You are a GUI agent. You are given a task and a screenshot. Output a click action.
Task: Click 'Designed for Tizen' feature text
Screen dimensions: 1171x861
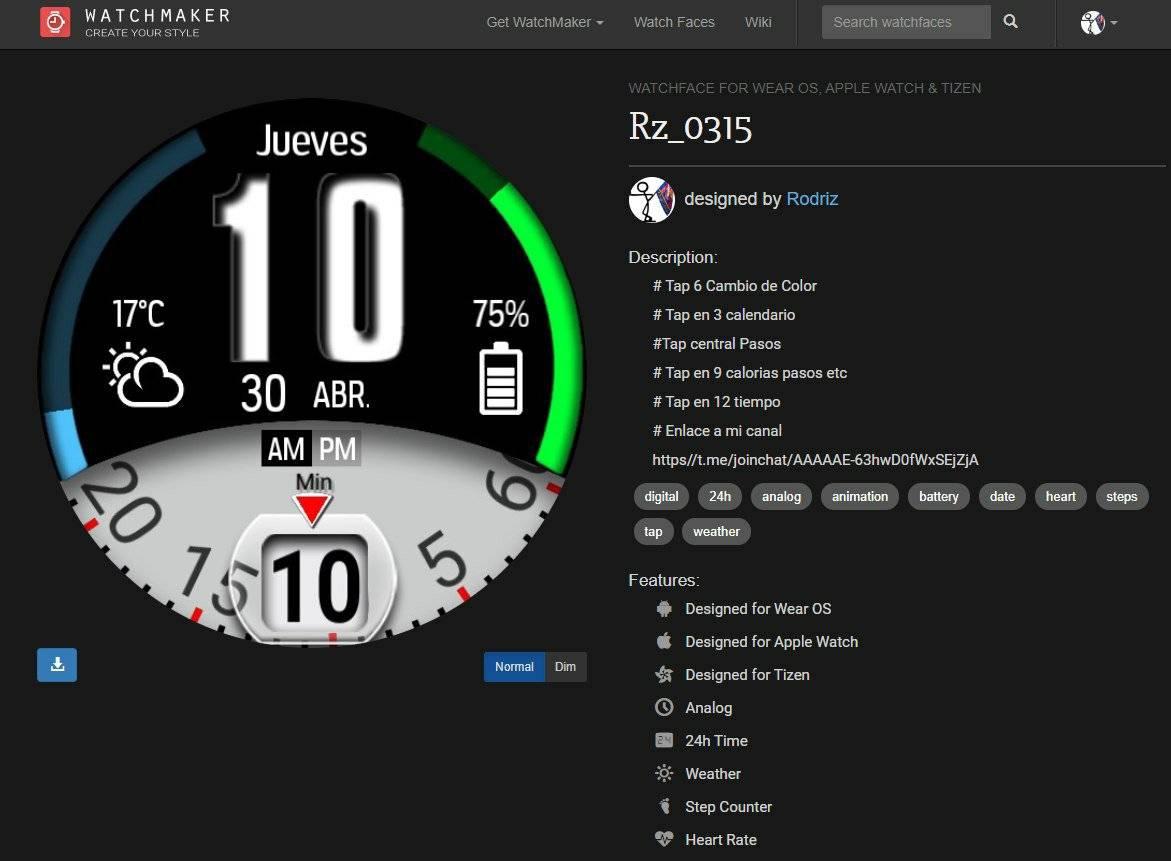(x=748, y=674)
